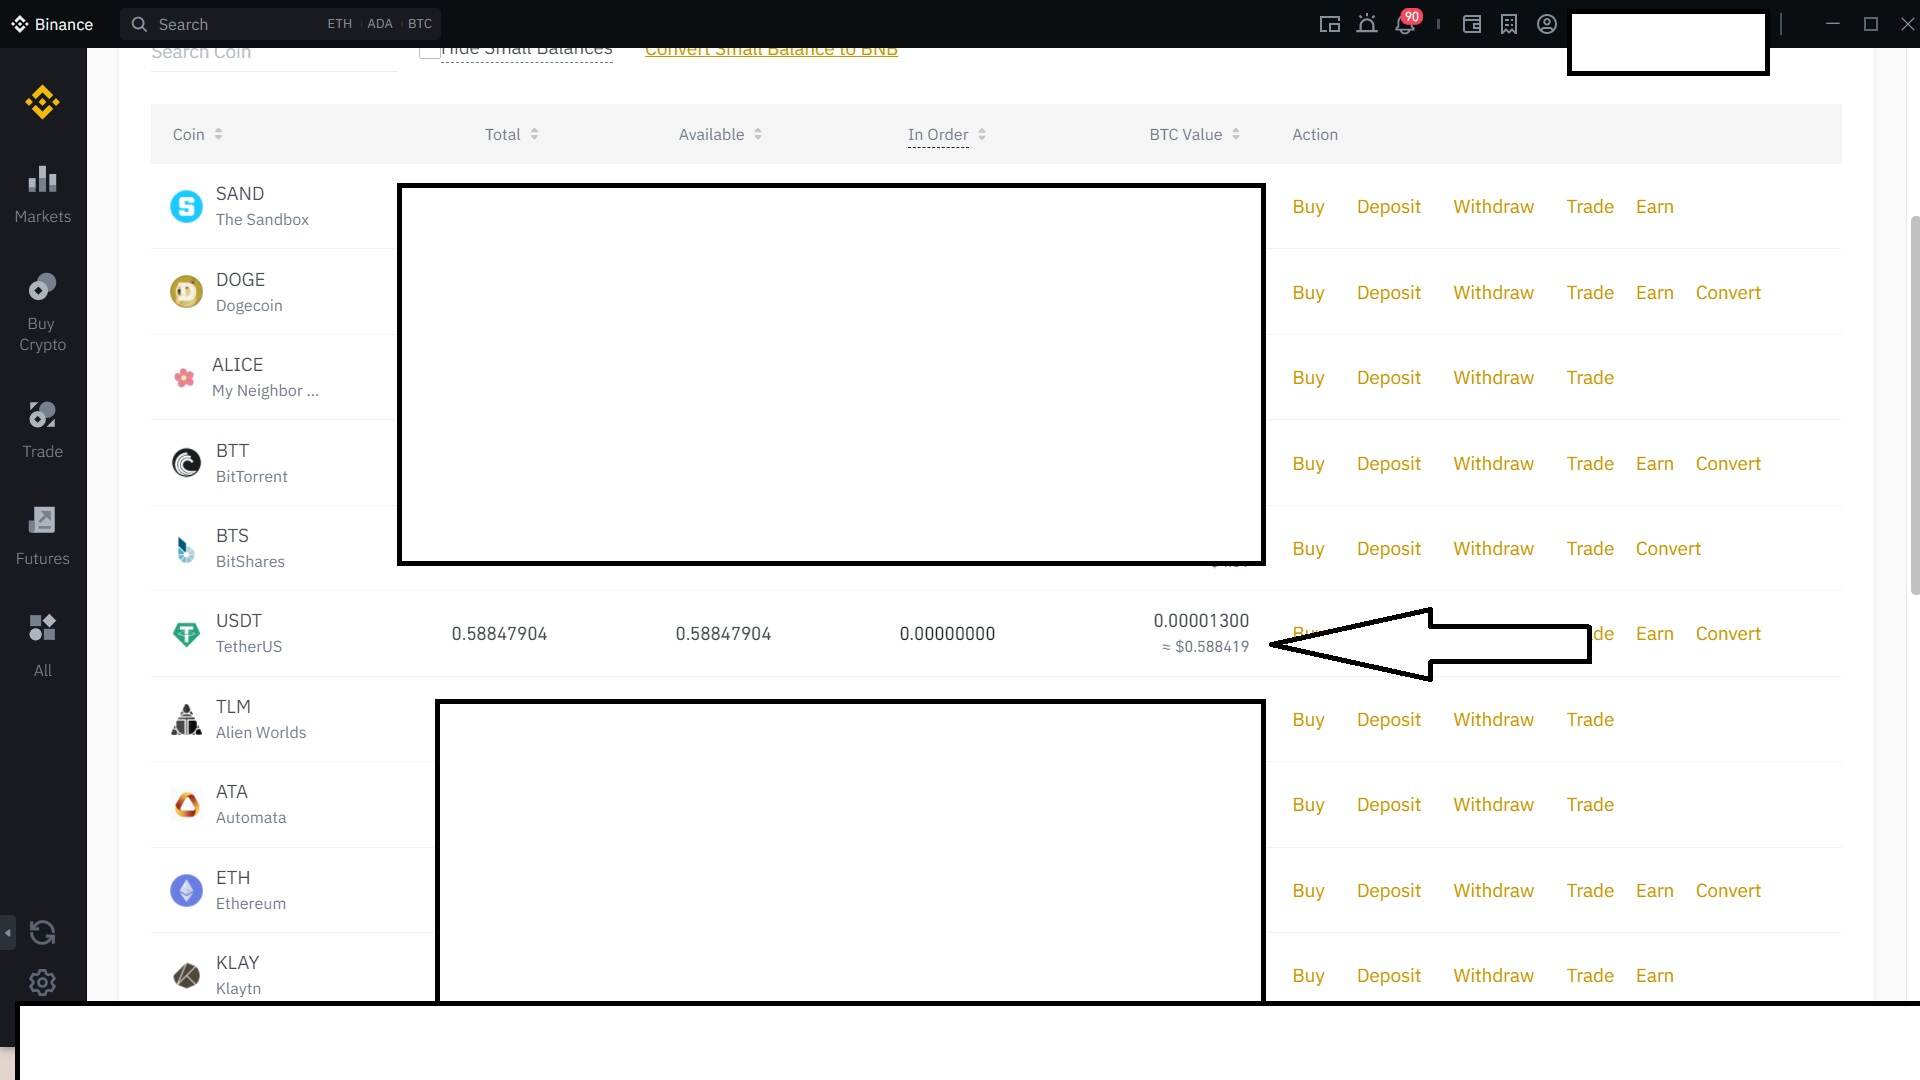Click Buy in the SAND row

tap(1308, 207)
